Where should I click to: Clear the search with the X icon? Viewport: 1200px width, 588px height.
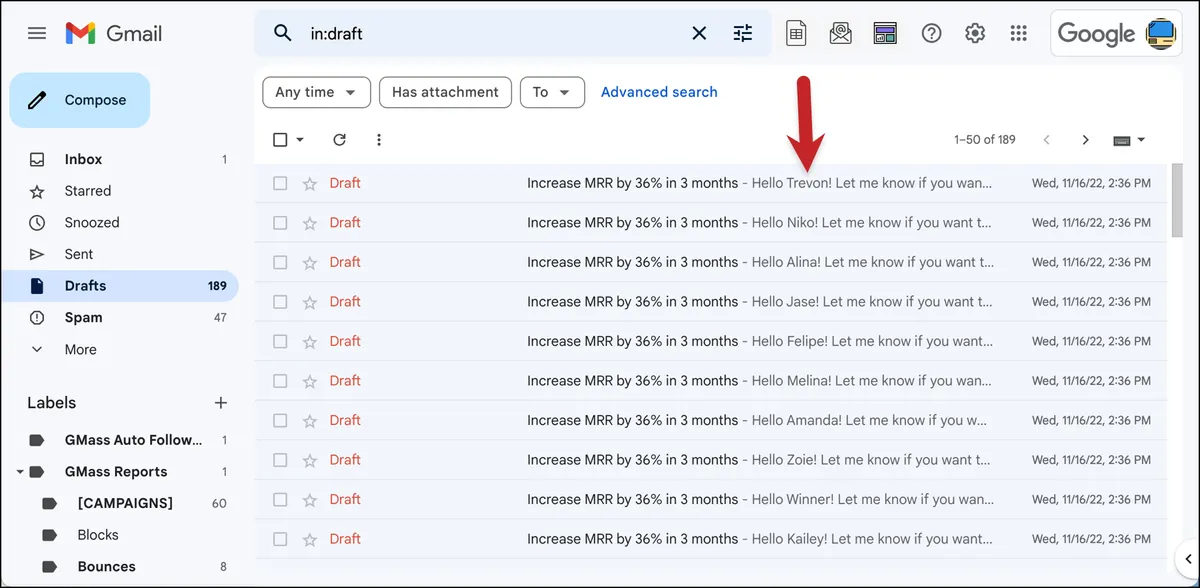(699, 33)
